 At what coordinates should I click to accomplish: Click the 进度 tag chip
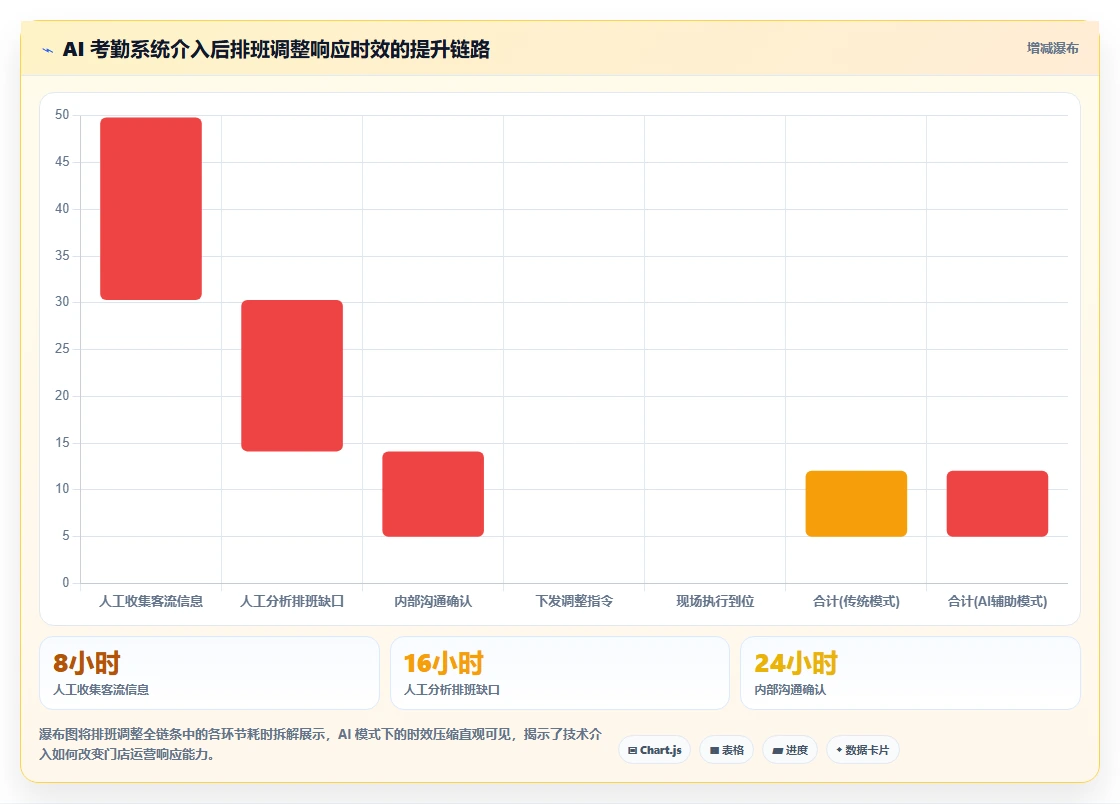[x=790, y=750]
